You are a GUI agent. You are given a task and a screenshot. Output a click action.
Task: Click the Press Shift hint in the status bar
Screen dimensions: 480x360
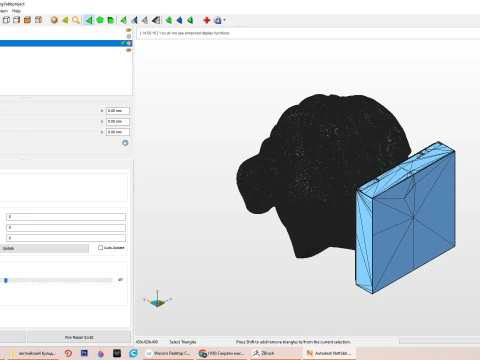pos(293,342)
